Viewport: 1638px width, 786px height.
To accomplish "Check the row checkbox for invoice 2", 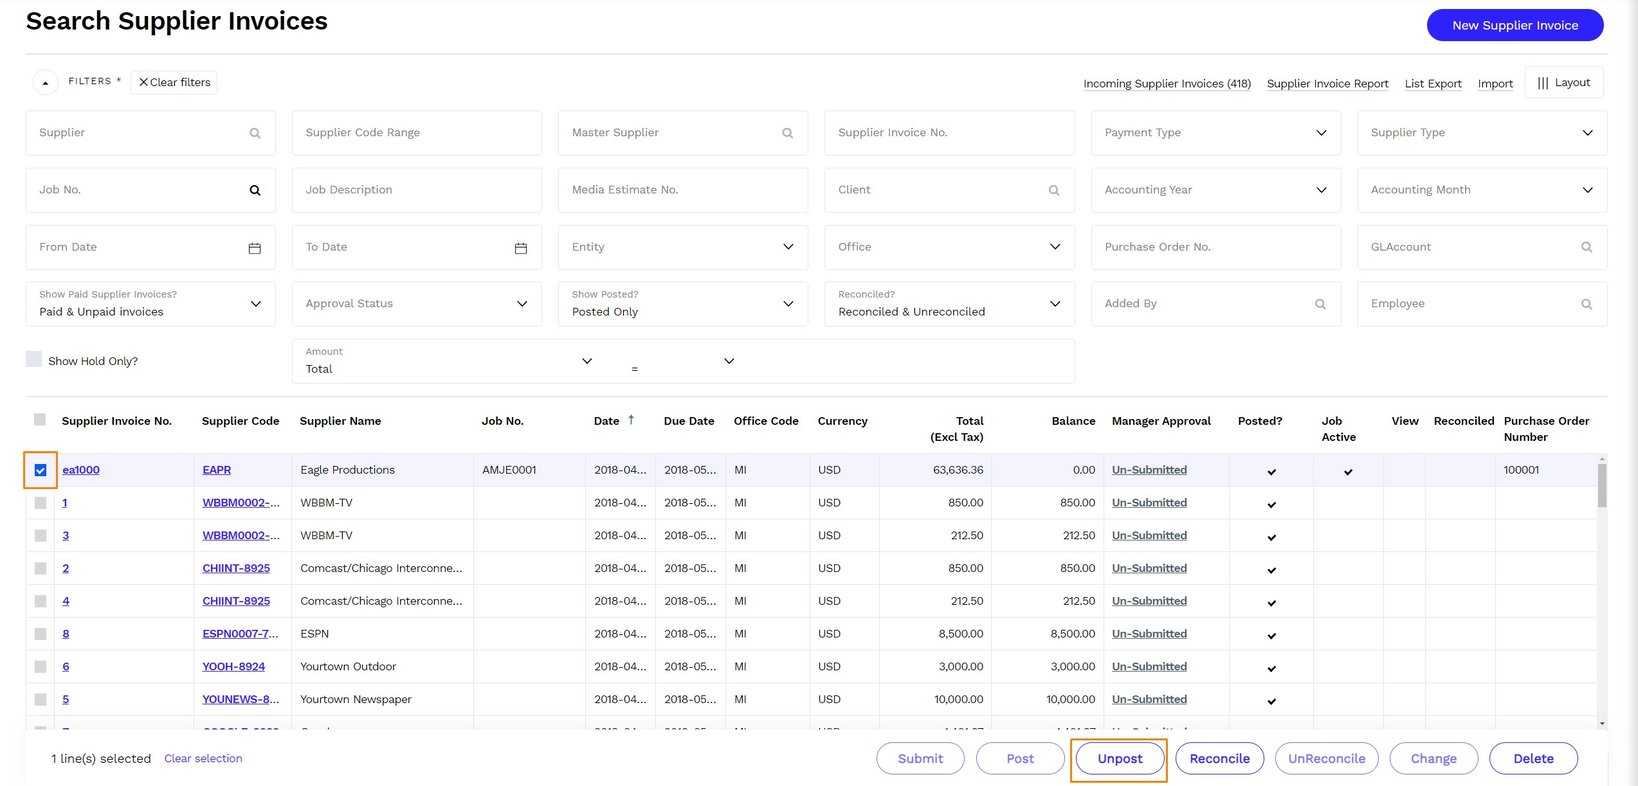I will click(x=40, y=568).
